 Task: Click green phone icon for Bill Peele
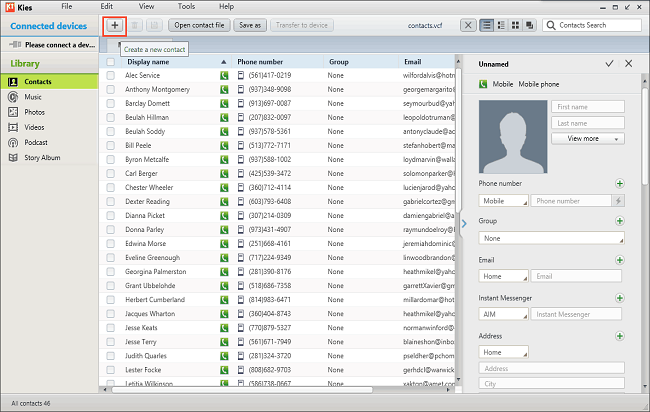[x=224, y=145]
